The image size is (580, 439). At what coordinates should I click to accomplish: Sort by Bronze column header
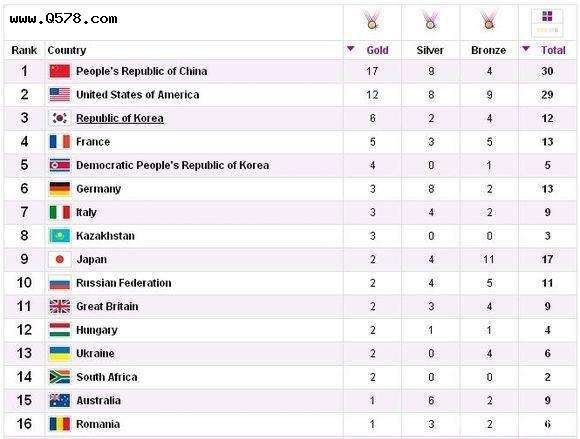tap(488, 50)
